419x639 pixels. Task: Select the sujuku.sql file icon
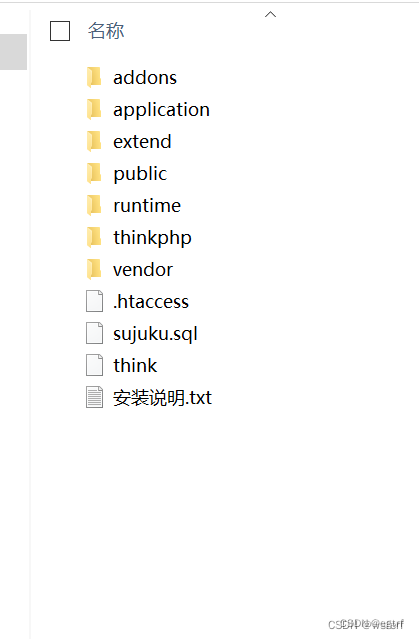[94, 333]
